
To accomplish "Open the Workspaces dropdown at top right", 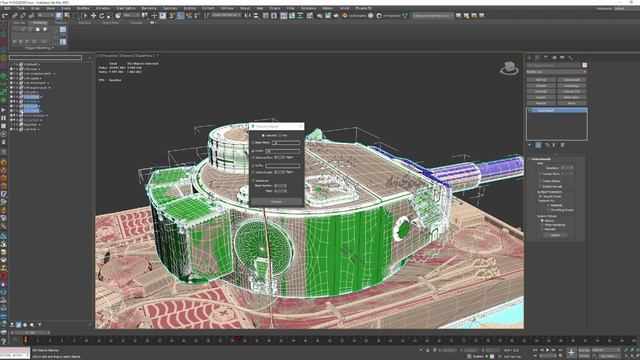I will pyautogui.click(x=626, y=8).
